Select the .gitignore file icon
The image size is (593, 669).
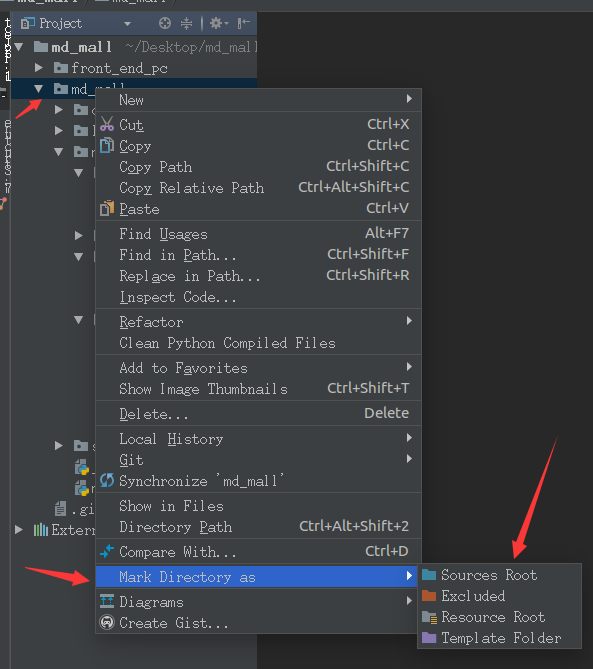coord(60,509)
